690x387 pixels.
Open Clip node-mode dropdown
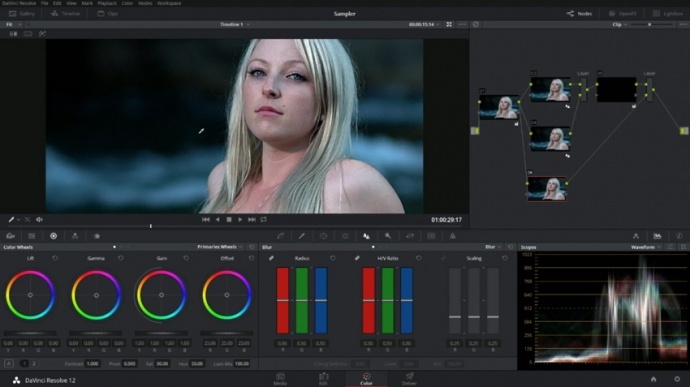click(620, 24)
